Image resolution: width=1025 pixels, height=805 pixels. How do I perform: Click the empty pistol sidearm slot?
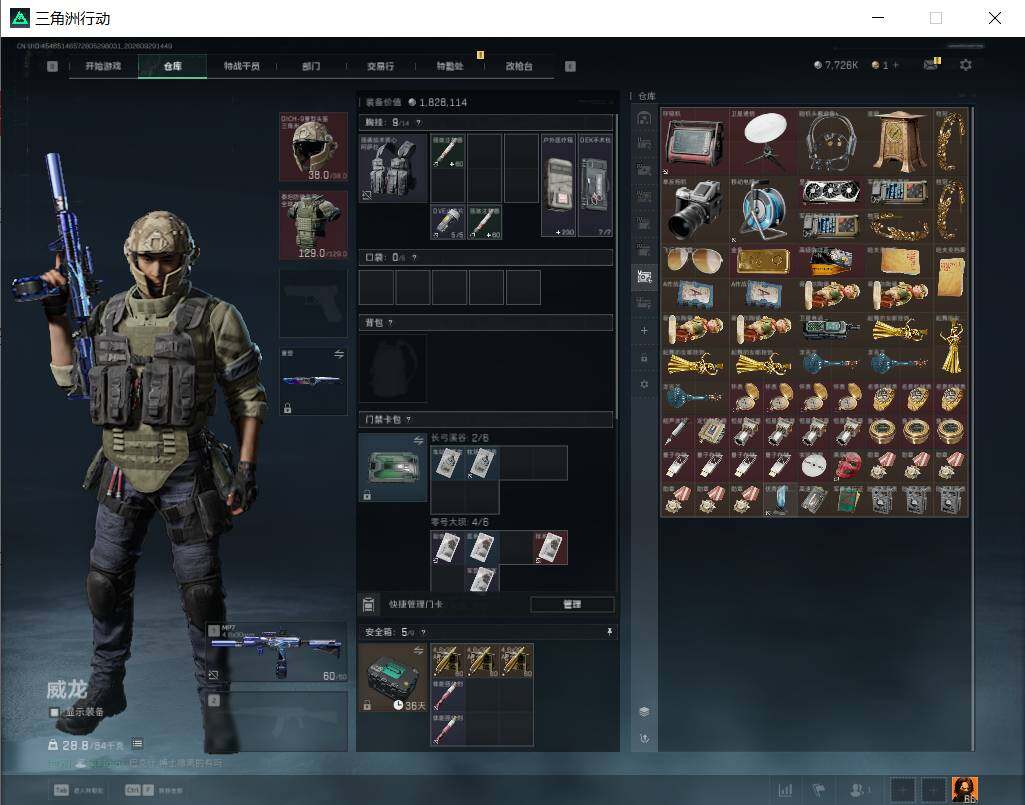tap(313, 303)
